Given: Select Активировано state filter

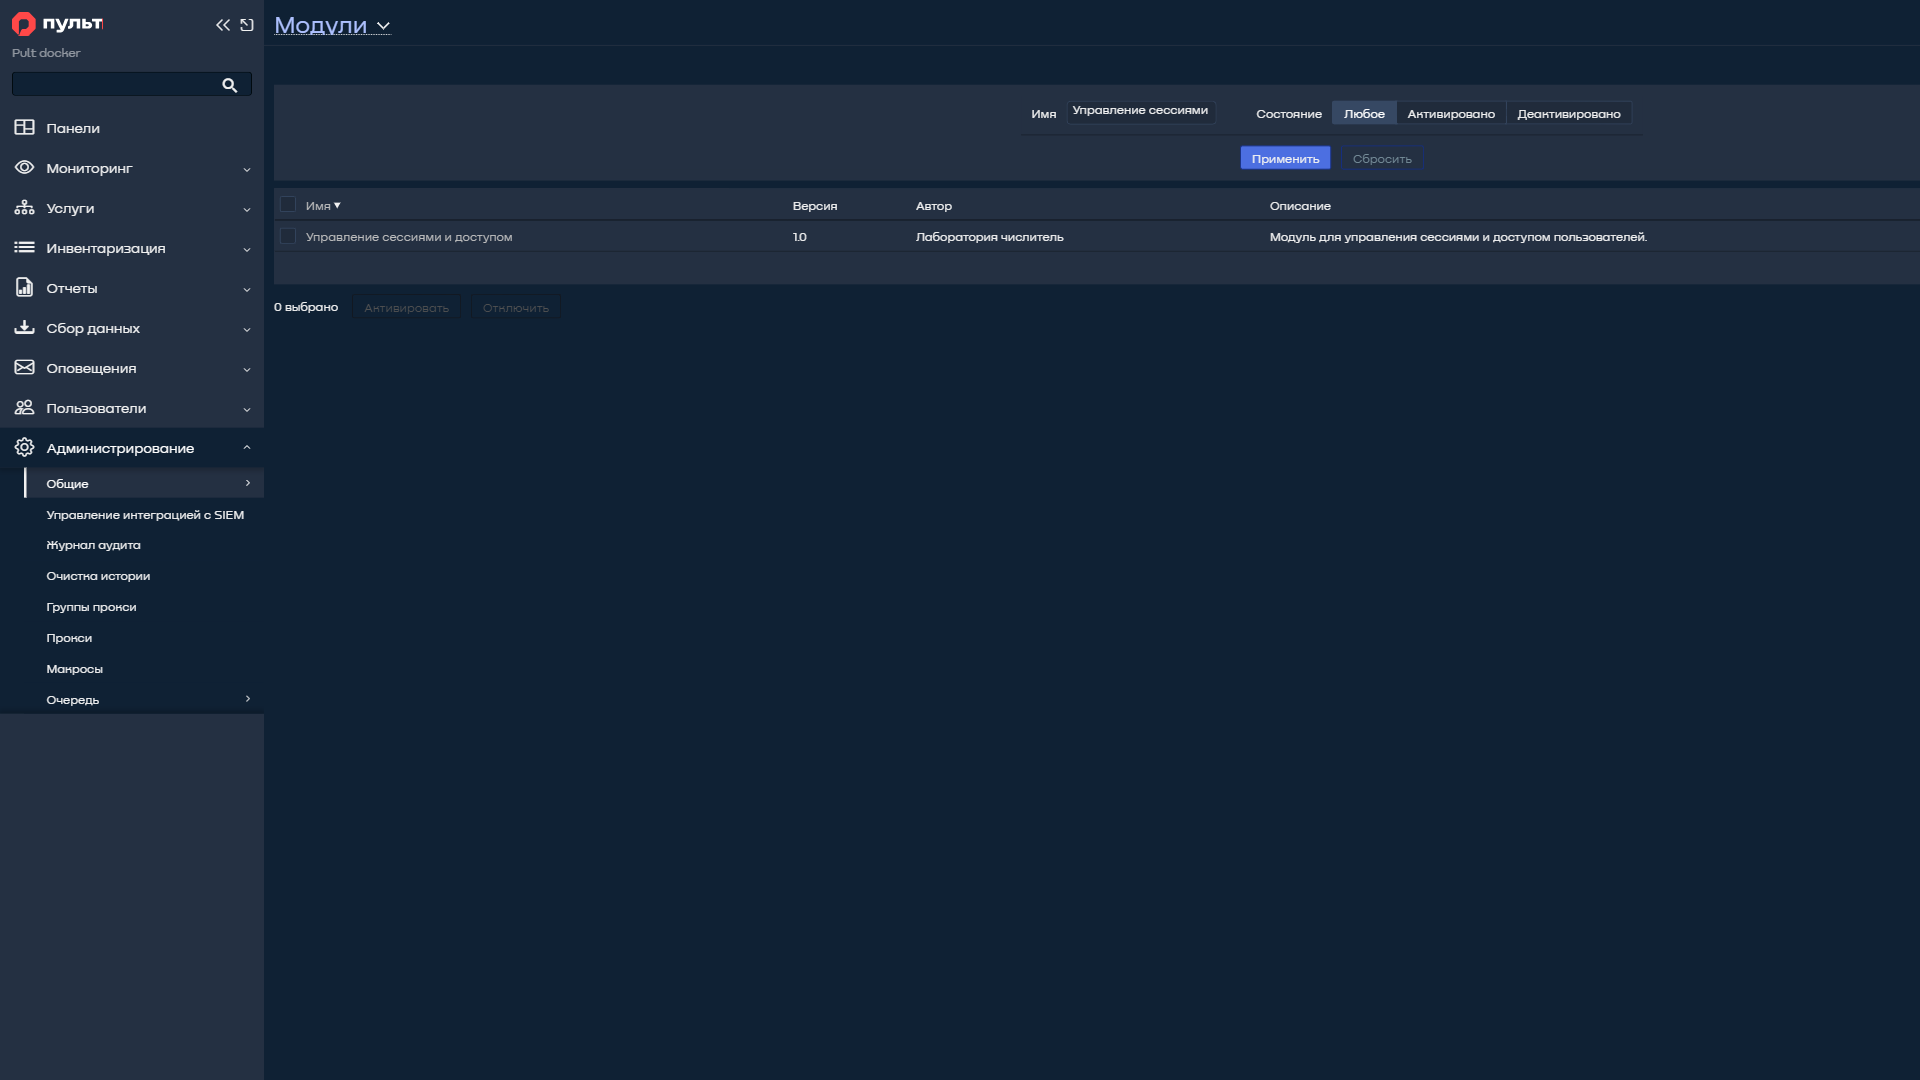Looking at the screenshot, I should pos(1451,114).
